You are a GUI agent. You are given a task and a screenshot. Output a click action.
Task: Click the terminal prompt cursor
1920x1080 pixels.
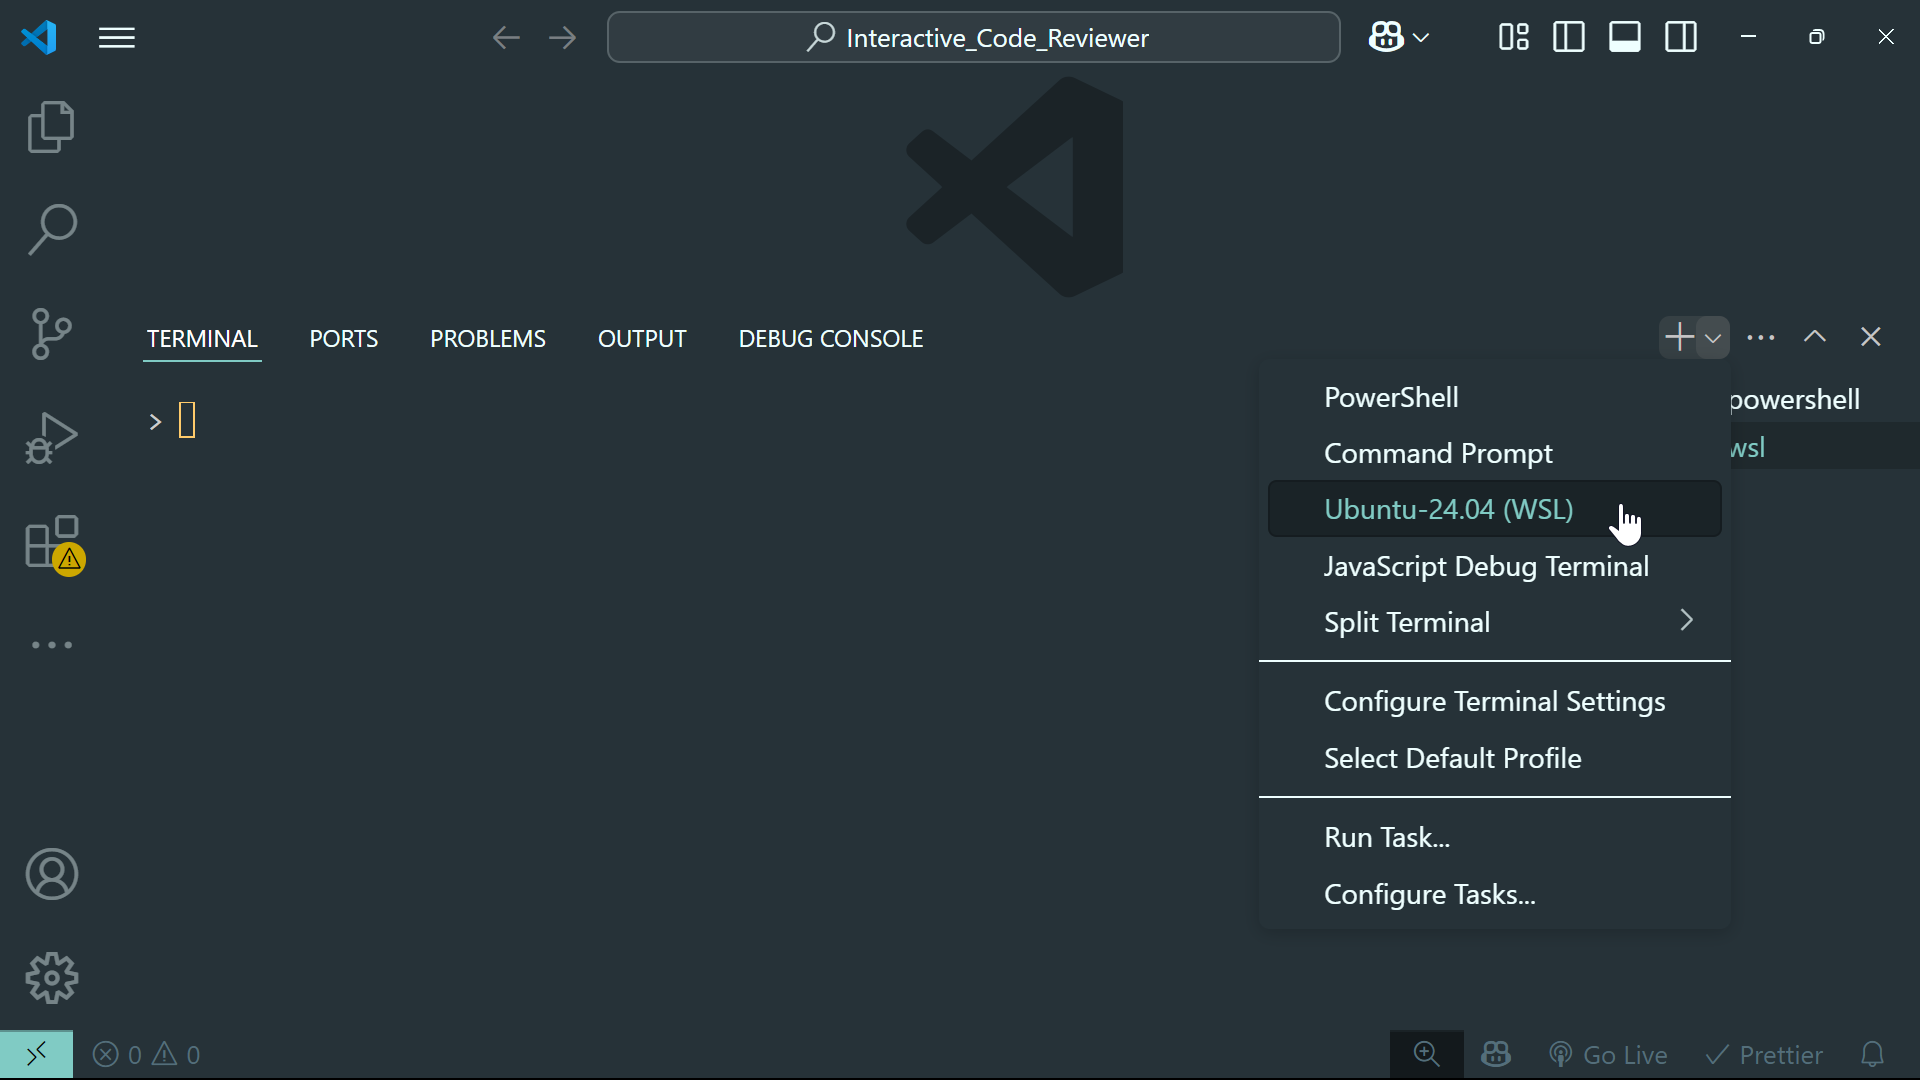187,420
